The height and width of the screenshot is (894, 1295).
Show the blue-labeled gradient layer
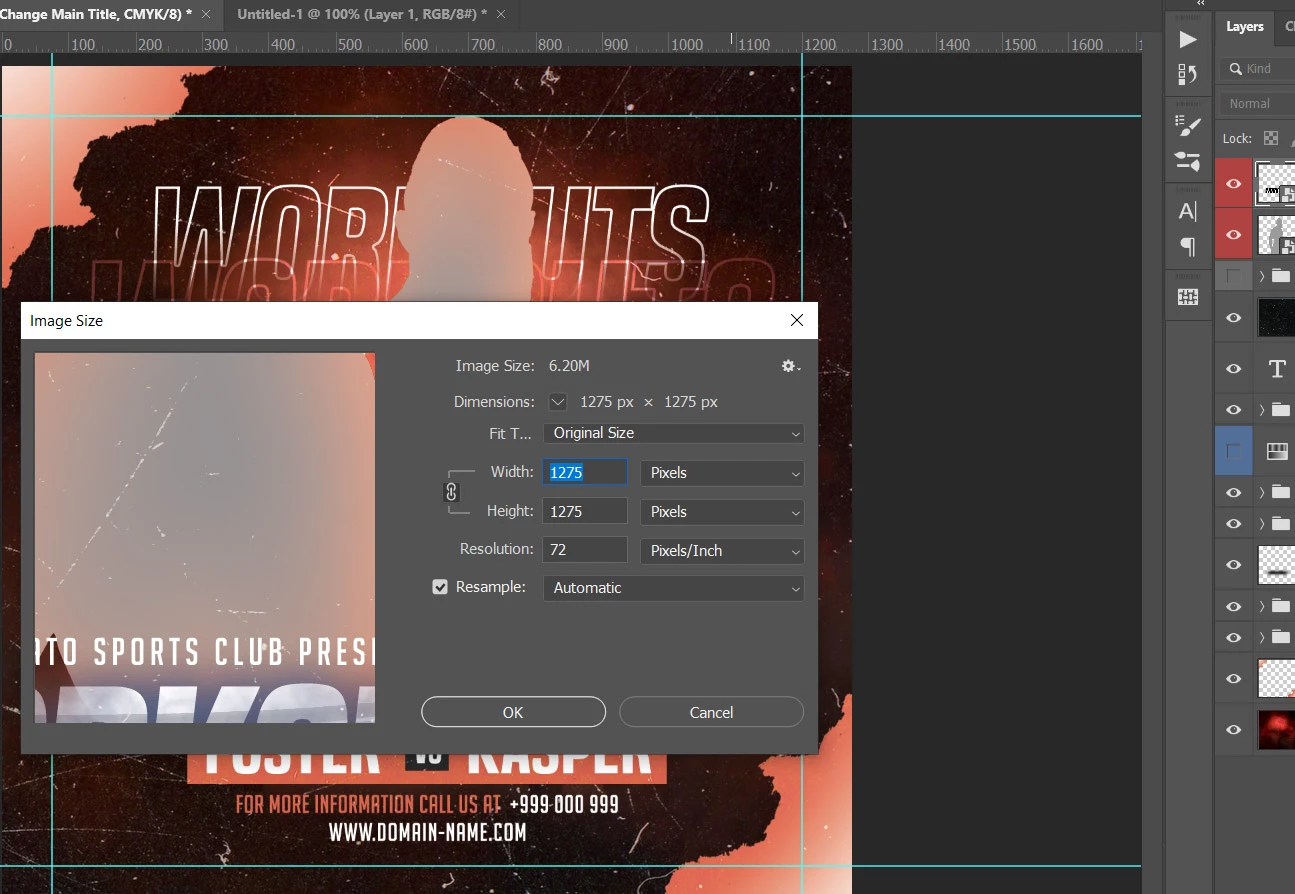pos(1234,451)
